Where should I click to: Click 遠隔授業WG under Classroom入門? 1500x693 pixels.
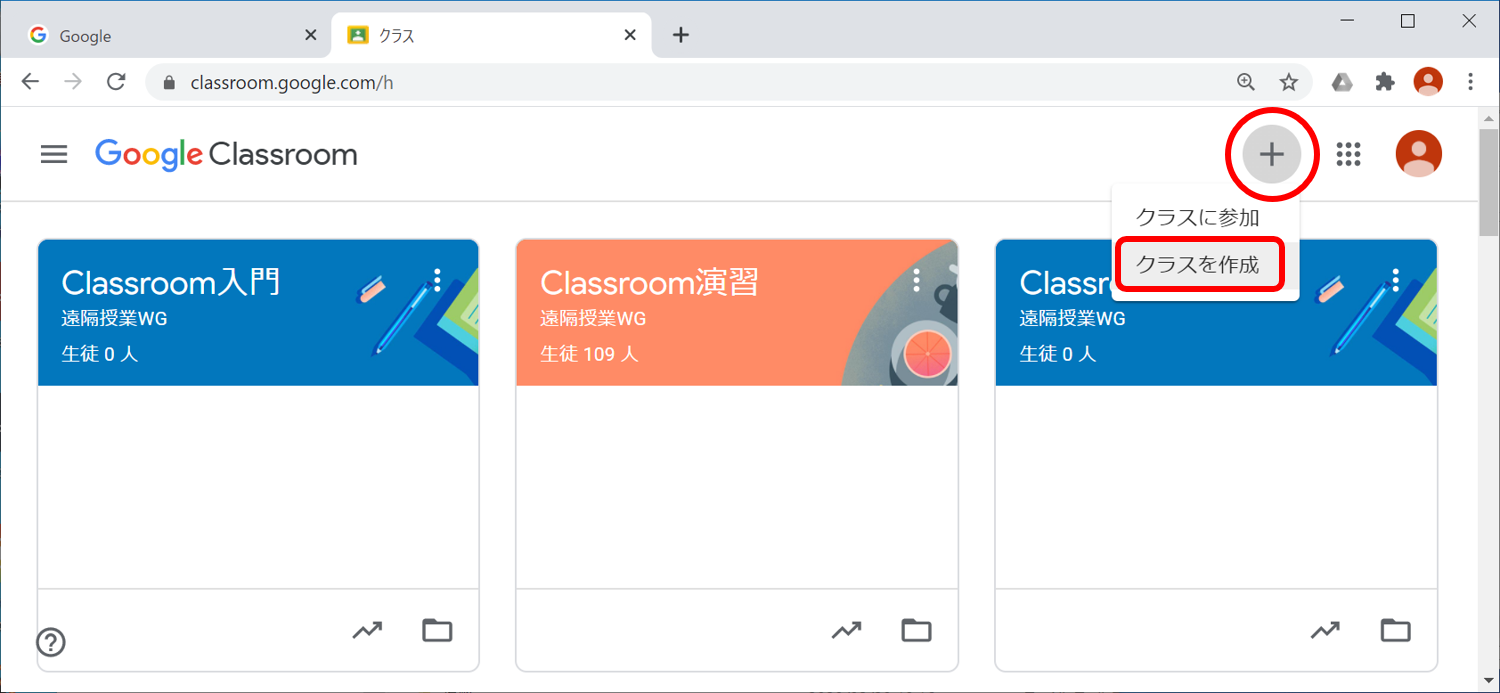point(114,319)
